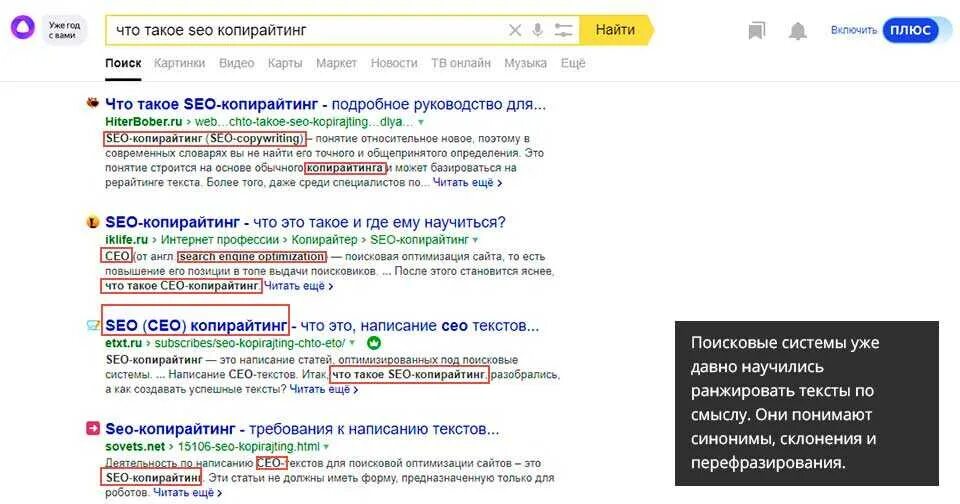Click the sovets.net green domain link
This screenshot has width=960, height=504.
click(135, 446)
